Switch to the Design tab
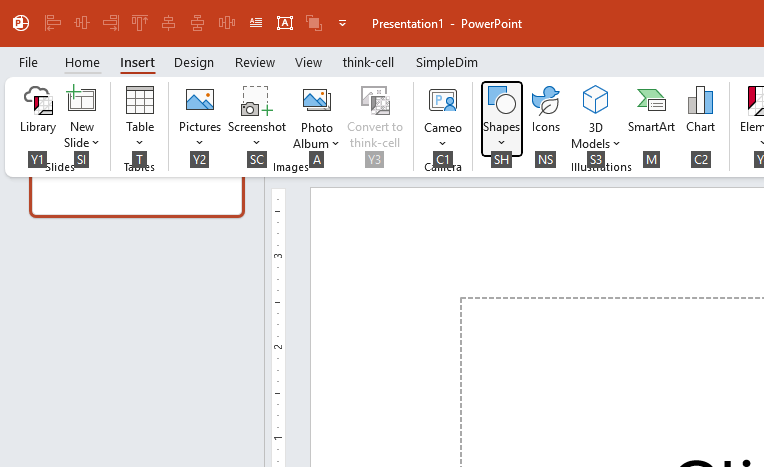Viewport: 764px width, 467px height. tap(194, 62)
